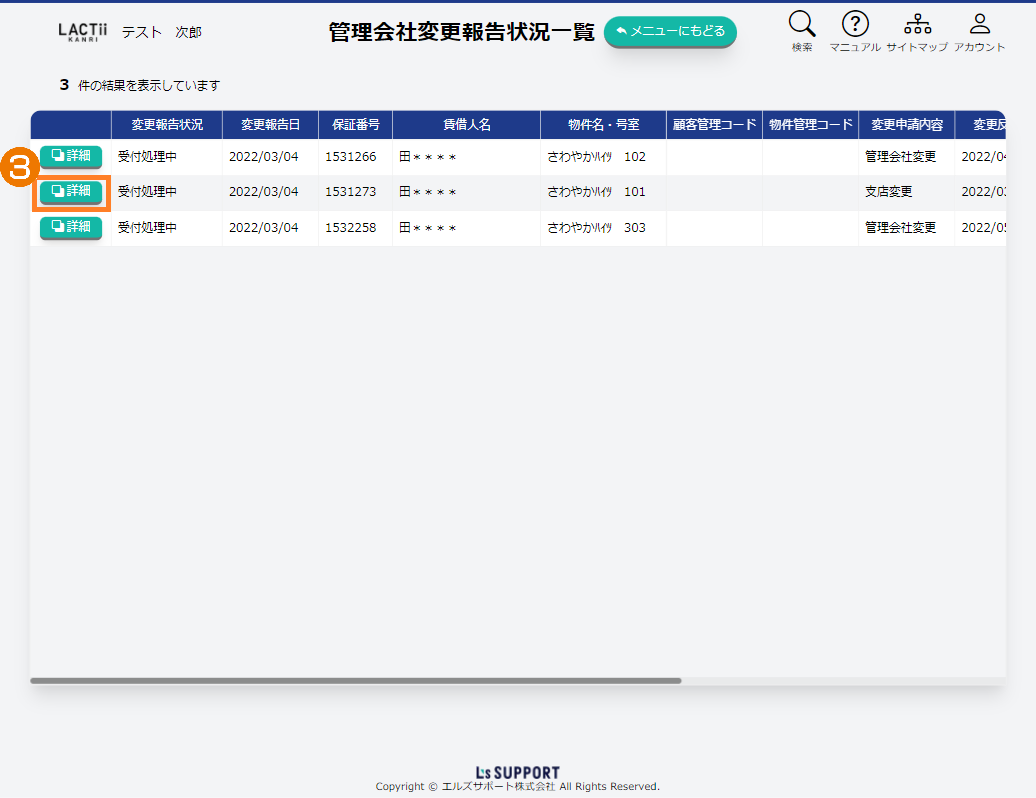Open 詳細 for the 支店変更 row
1036x798 pixels.
coord(71,191)
